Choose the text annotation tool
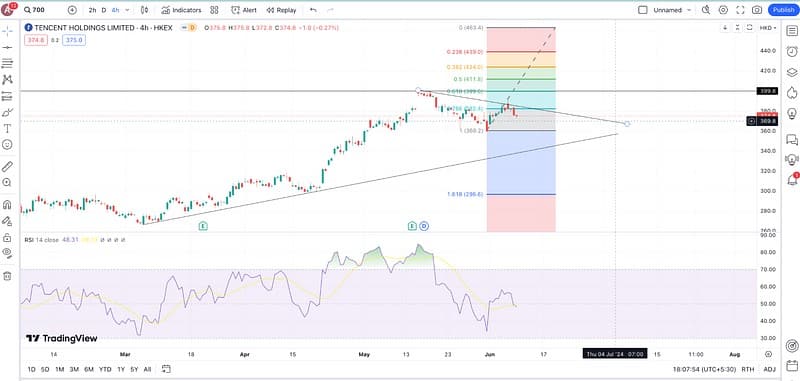This screenshot has width=800, height=381. click(x=7, y=129)
